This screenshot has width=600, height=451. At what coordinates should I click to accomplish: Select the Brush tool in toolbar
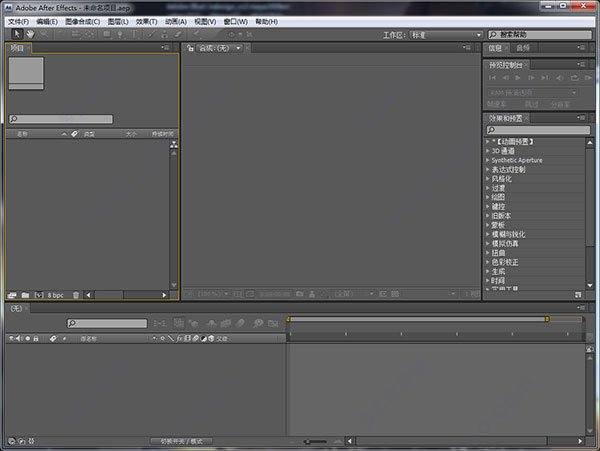[152, 34]
